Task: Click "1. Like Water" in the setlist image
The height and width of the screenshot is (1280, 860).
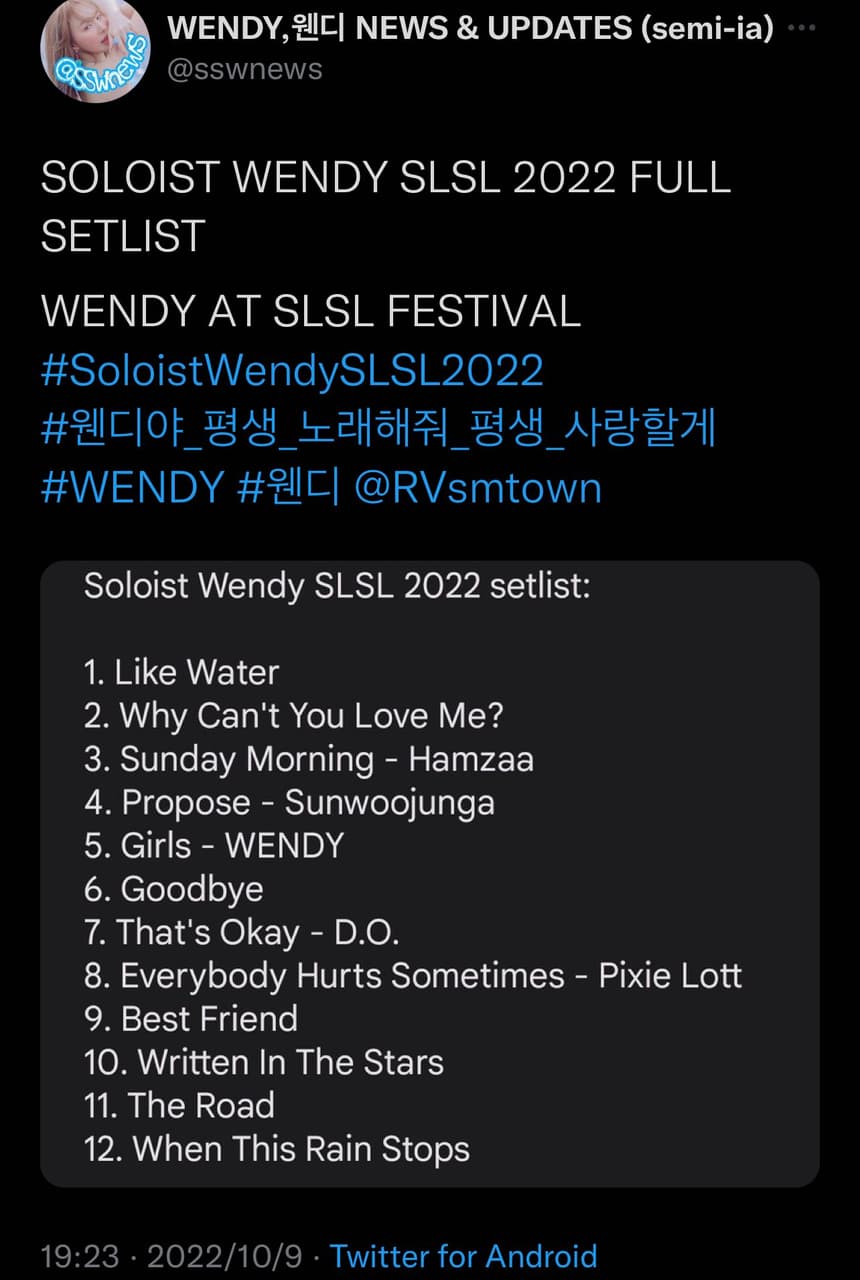Action: [x=181, y=672]
